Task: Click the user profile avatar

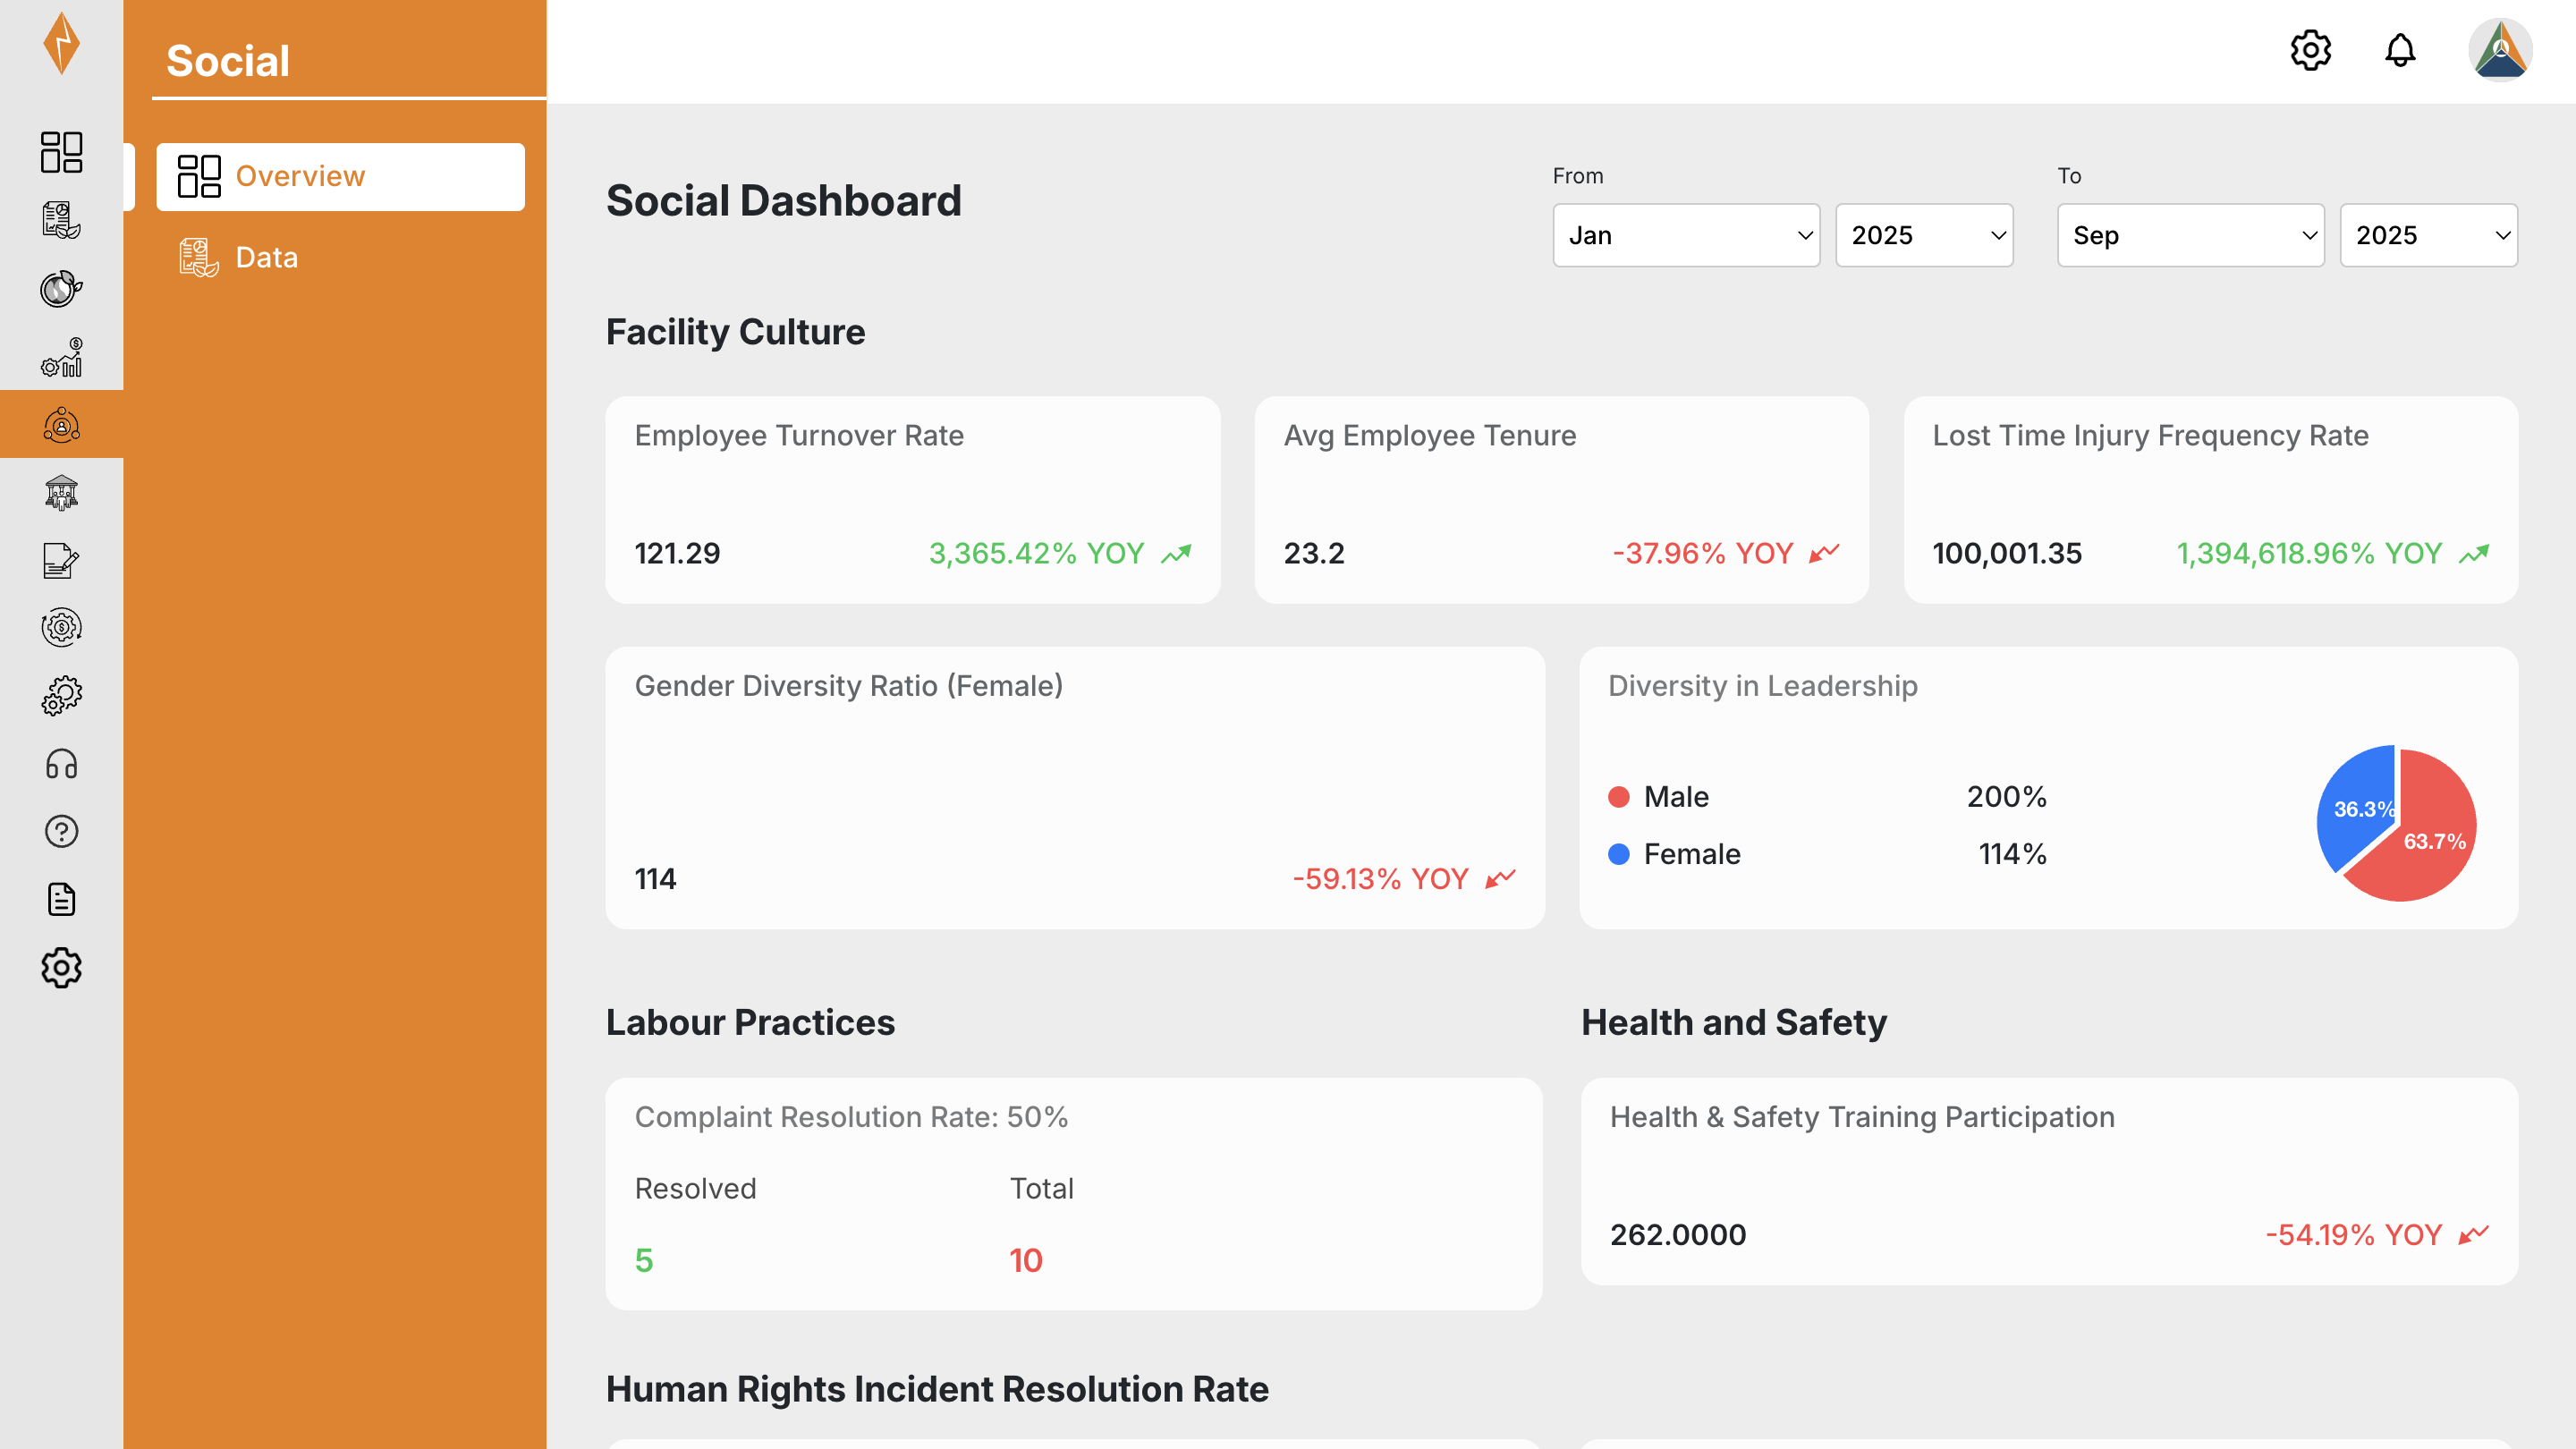Action: 2499,50
